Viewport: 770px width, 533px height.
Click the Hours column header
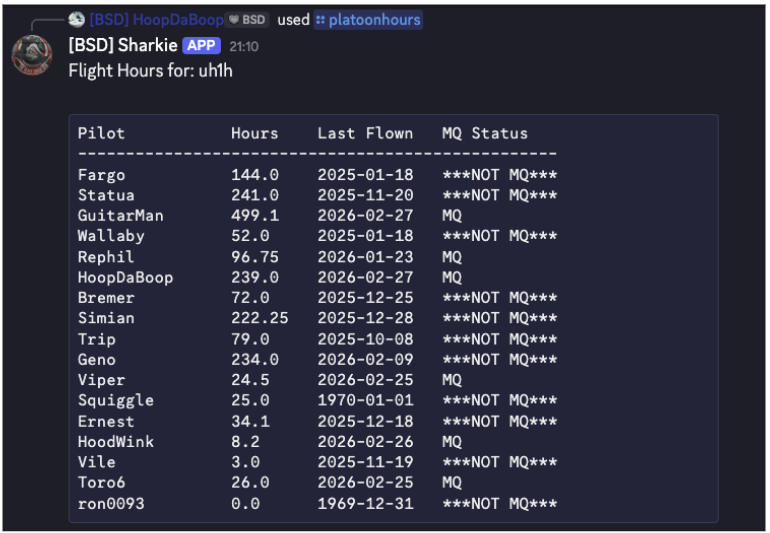(x=254, y=133)
